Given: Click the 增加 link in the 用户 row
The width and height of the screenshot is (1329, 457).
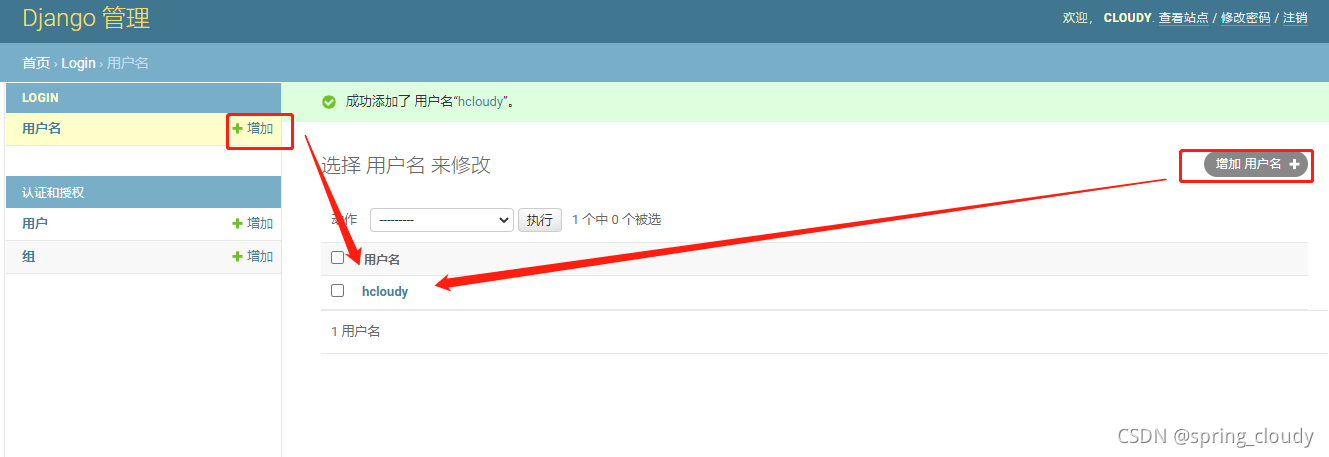Looking at the screenshot, I should (x=253, y=223).
